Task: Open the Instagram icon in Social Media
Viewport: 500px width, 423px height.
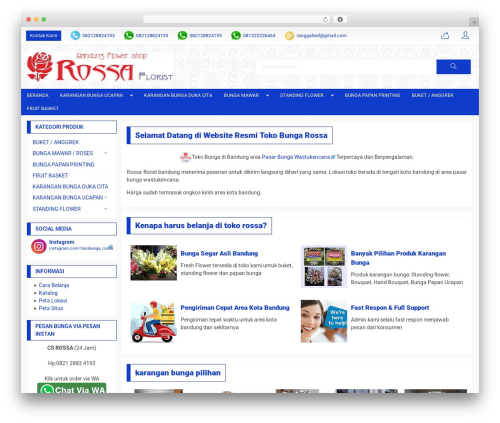Action: 39,246
